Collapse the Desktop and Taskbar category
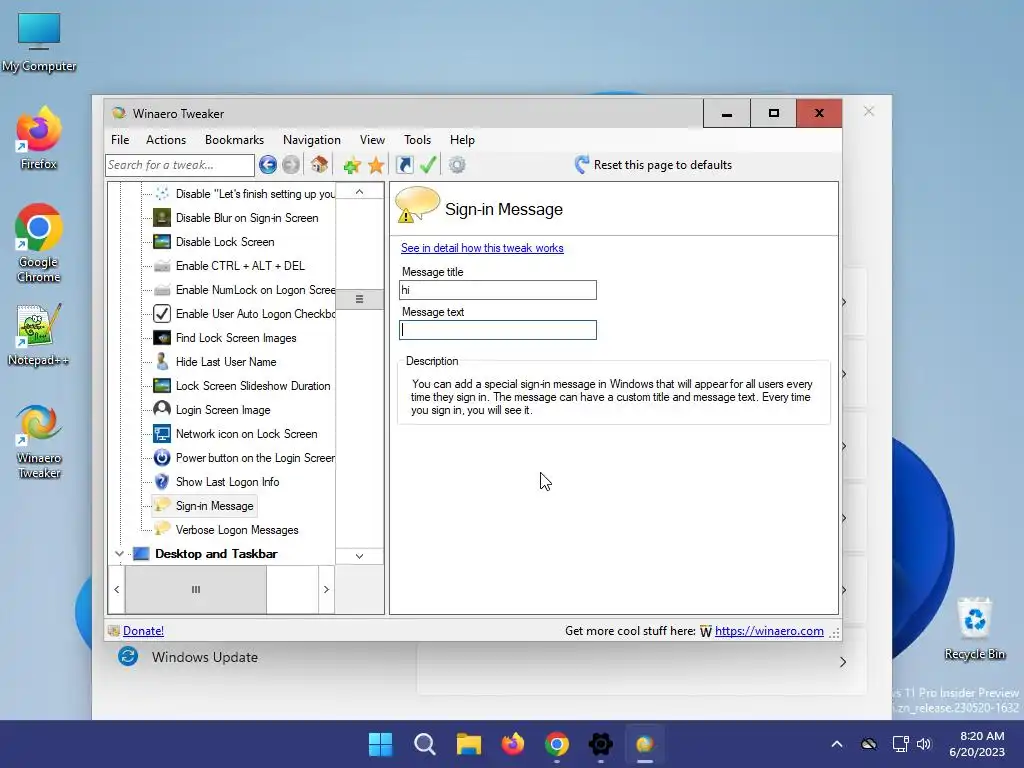The height and width of the screenshot is (768, 1024). (119, 554)
